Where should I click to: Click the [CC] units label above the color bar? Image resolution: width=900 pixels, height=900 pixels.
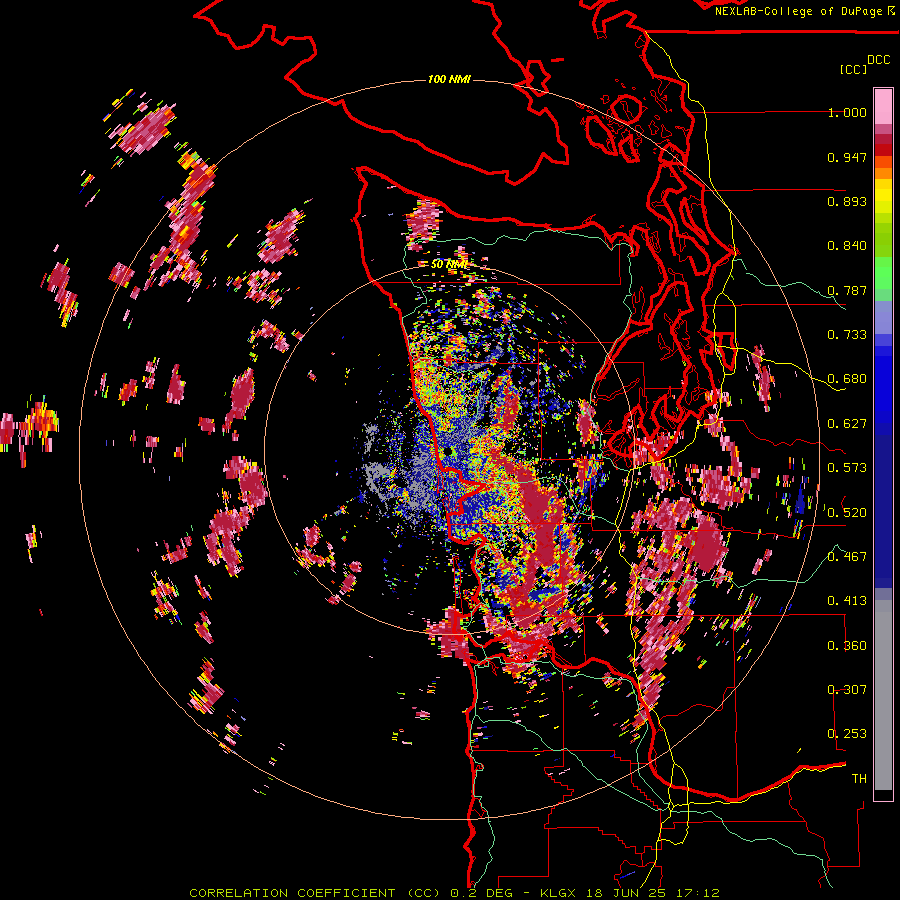click(853, 69)
